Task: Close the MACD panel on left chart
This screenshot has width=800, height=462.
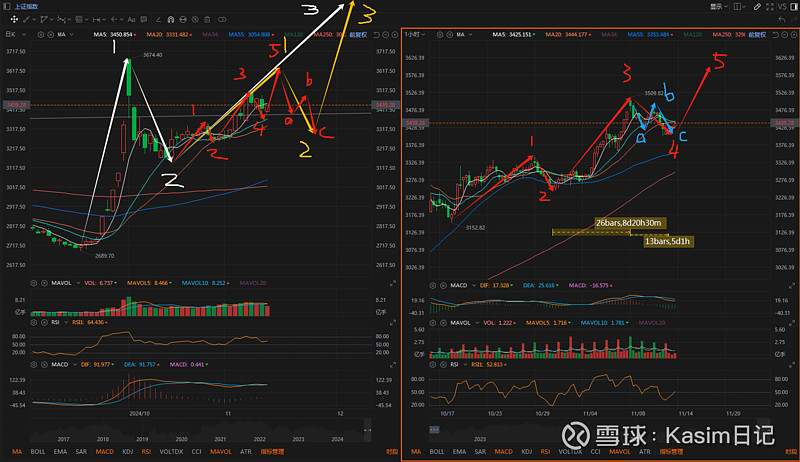Action: [44, 365]
